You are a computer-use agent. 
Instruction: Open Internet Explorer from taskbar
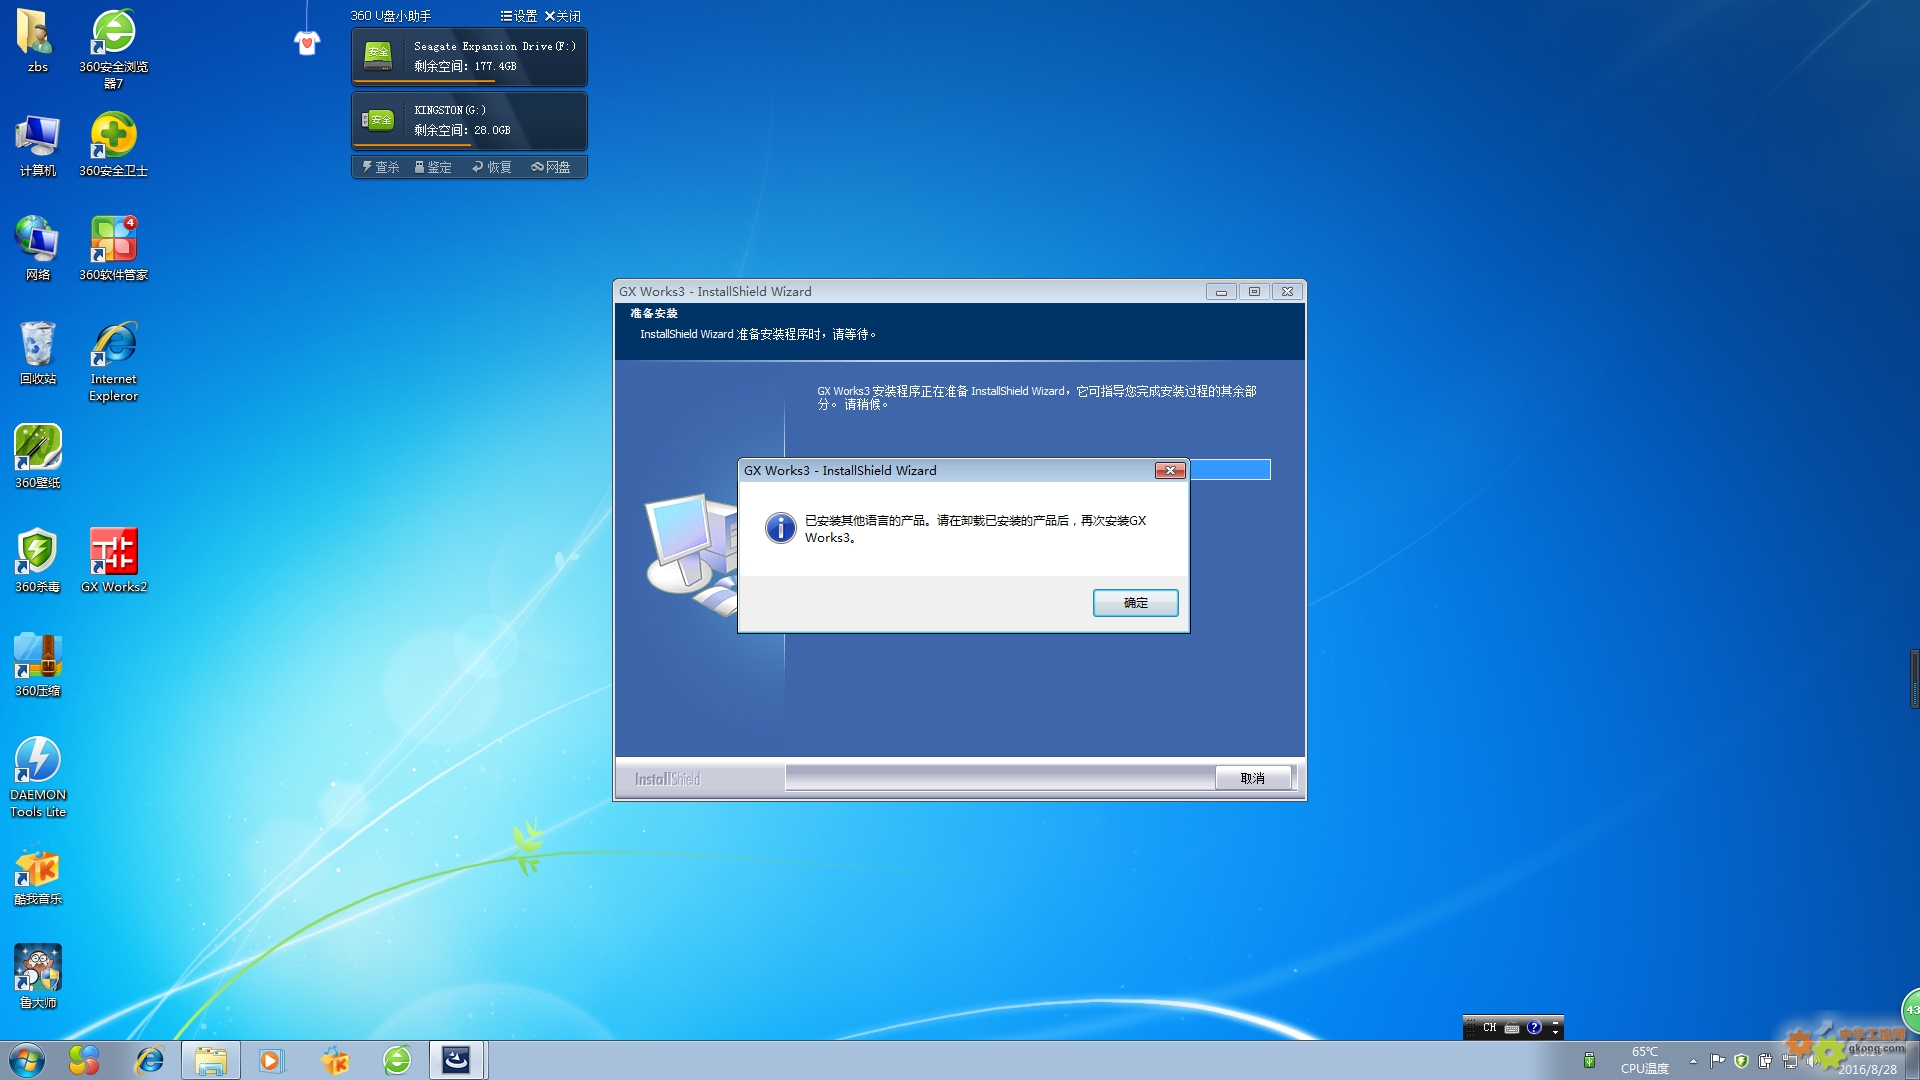[x=149, y=1060]
